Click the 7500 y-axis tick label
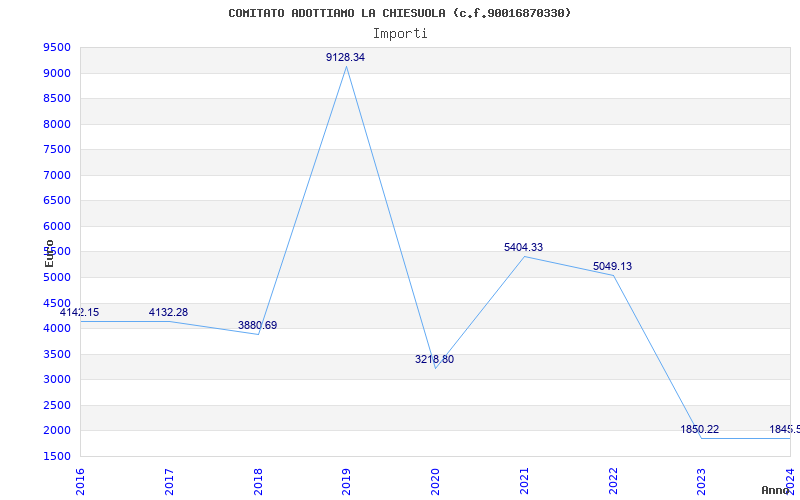The width and height of the screenshot is (800, 500). (57, 150)
